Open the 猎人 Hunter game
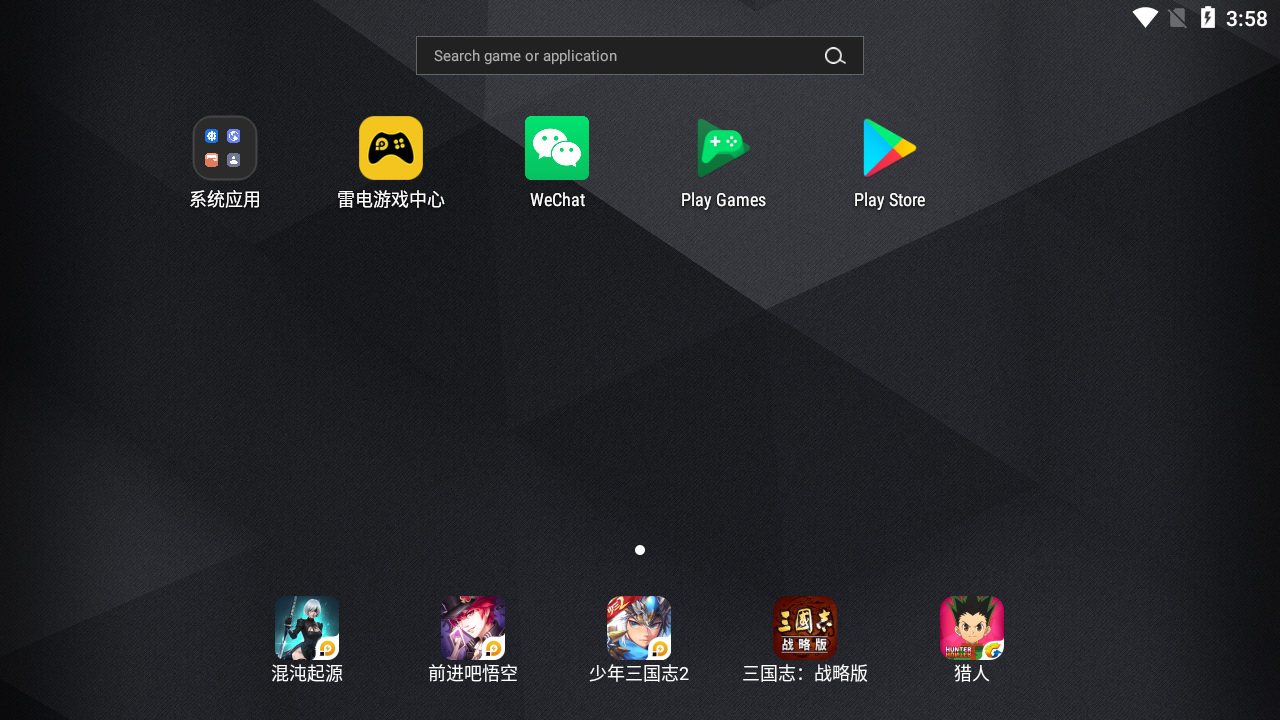 (x=972, y=628)
